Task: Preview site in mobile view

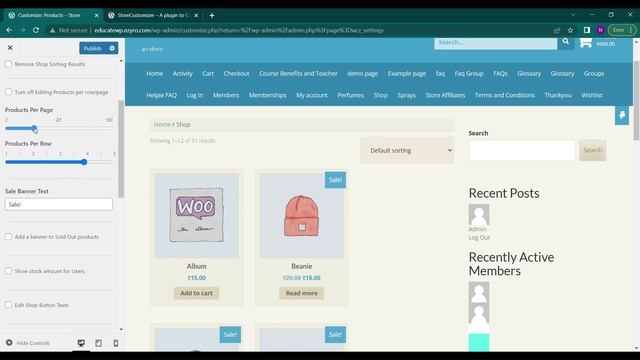Action: [116, 343]
